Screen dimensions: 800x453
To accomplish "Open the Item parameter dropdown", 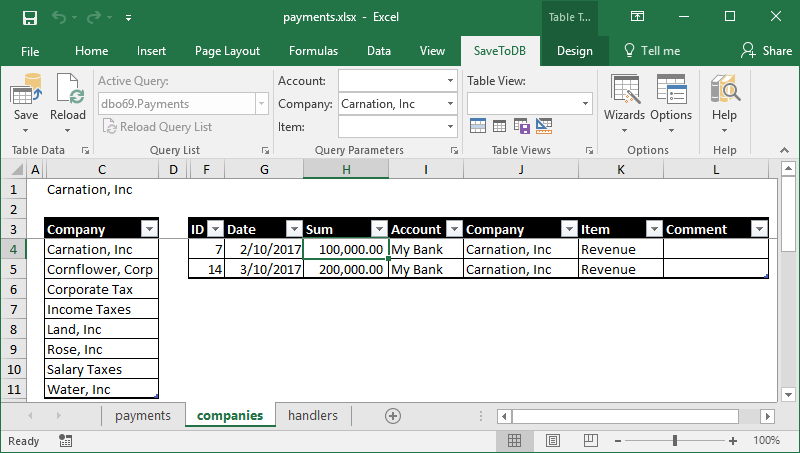I will click(x=450, y=127).
